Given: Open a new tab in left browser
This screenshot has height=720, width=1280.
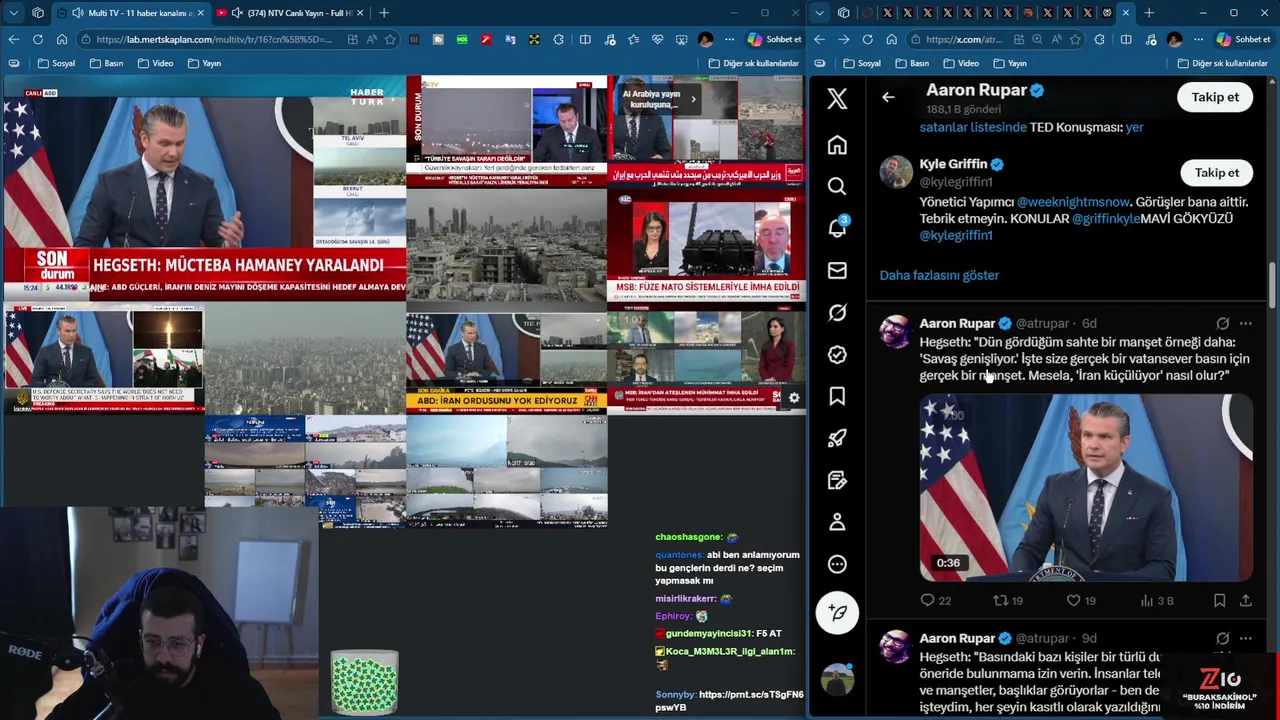Looking at the screenshot, I should tap(384, 13).
